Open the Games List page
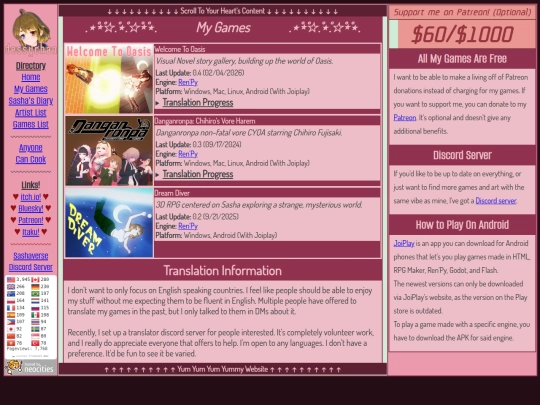The image size is (540, 405). tap(31, 124)
